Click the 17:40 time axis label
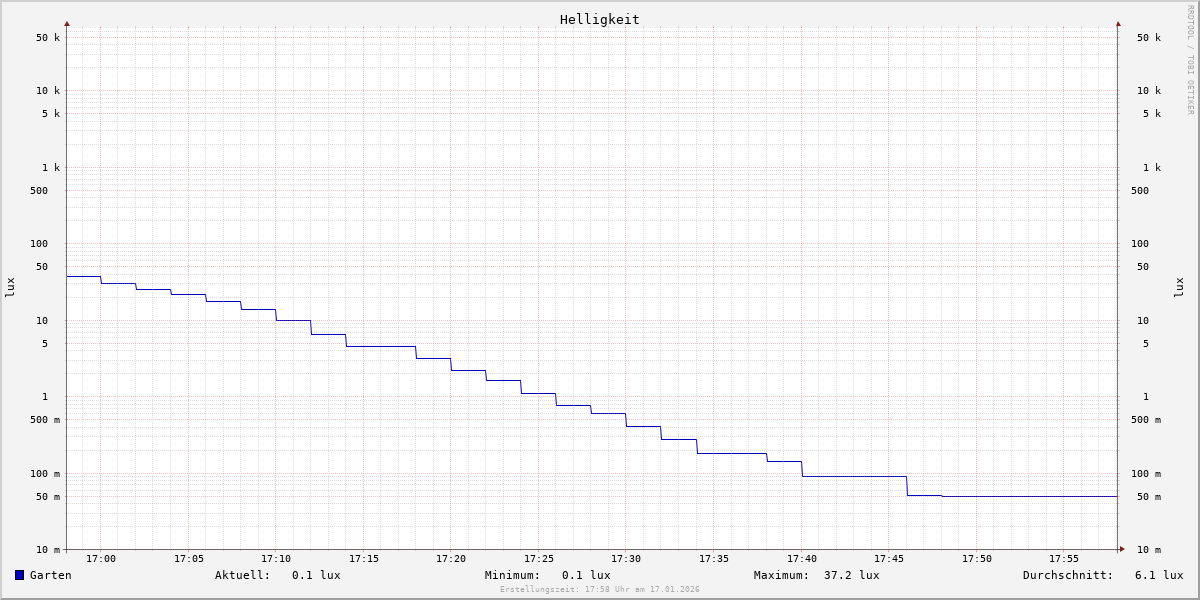 (x=802, y=558)
